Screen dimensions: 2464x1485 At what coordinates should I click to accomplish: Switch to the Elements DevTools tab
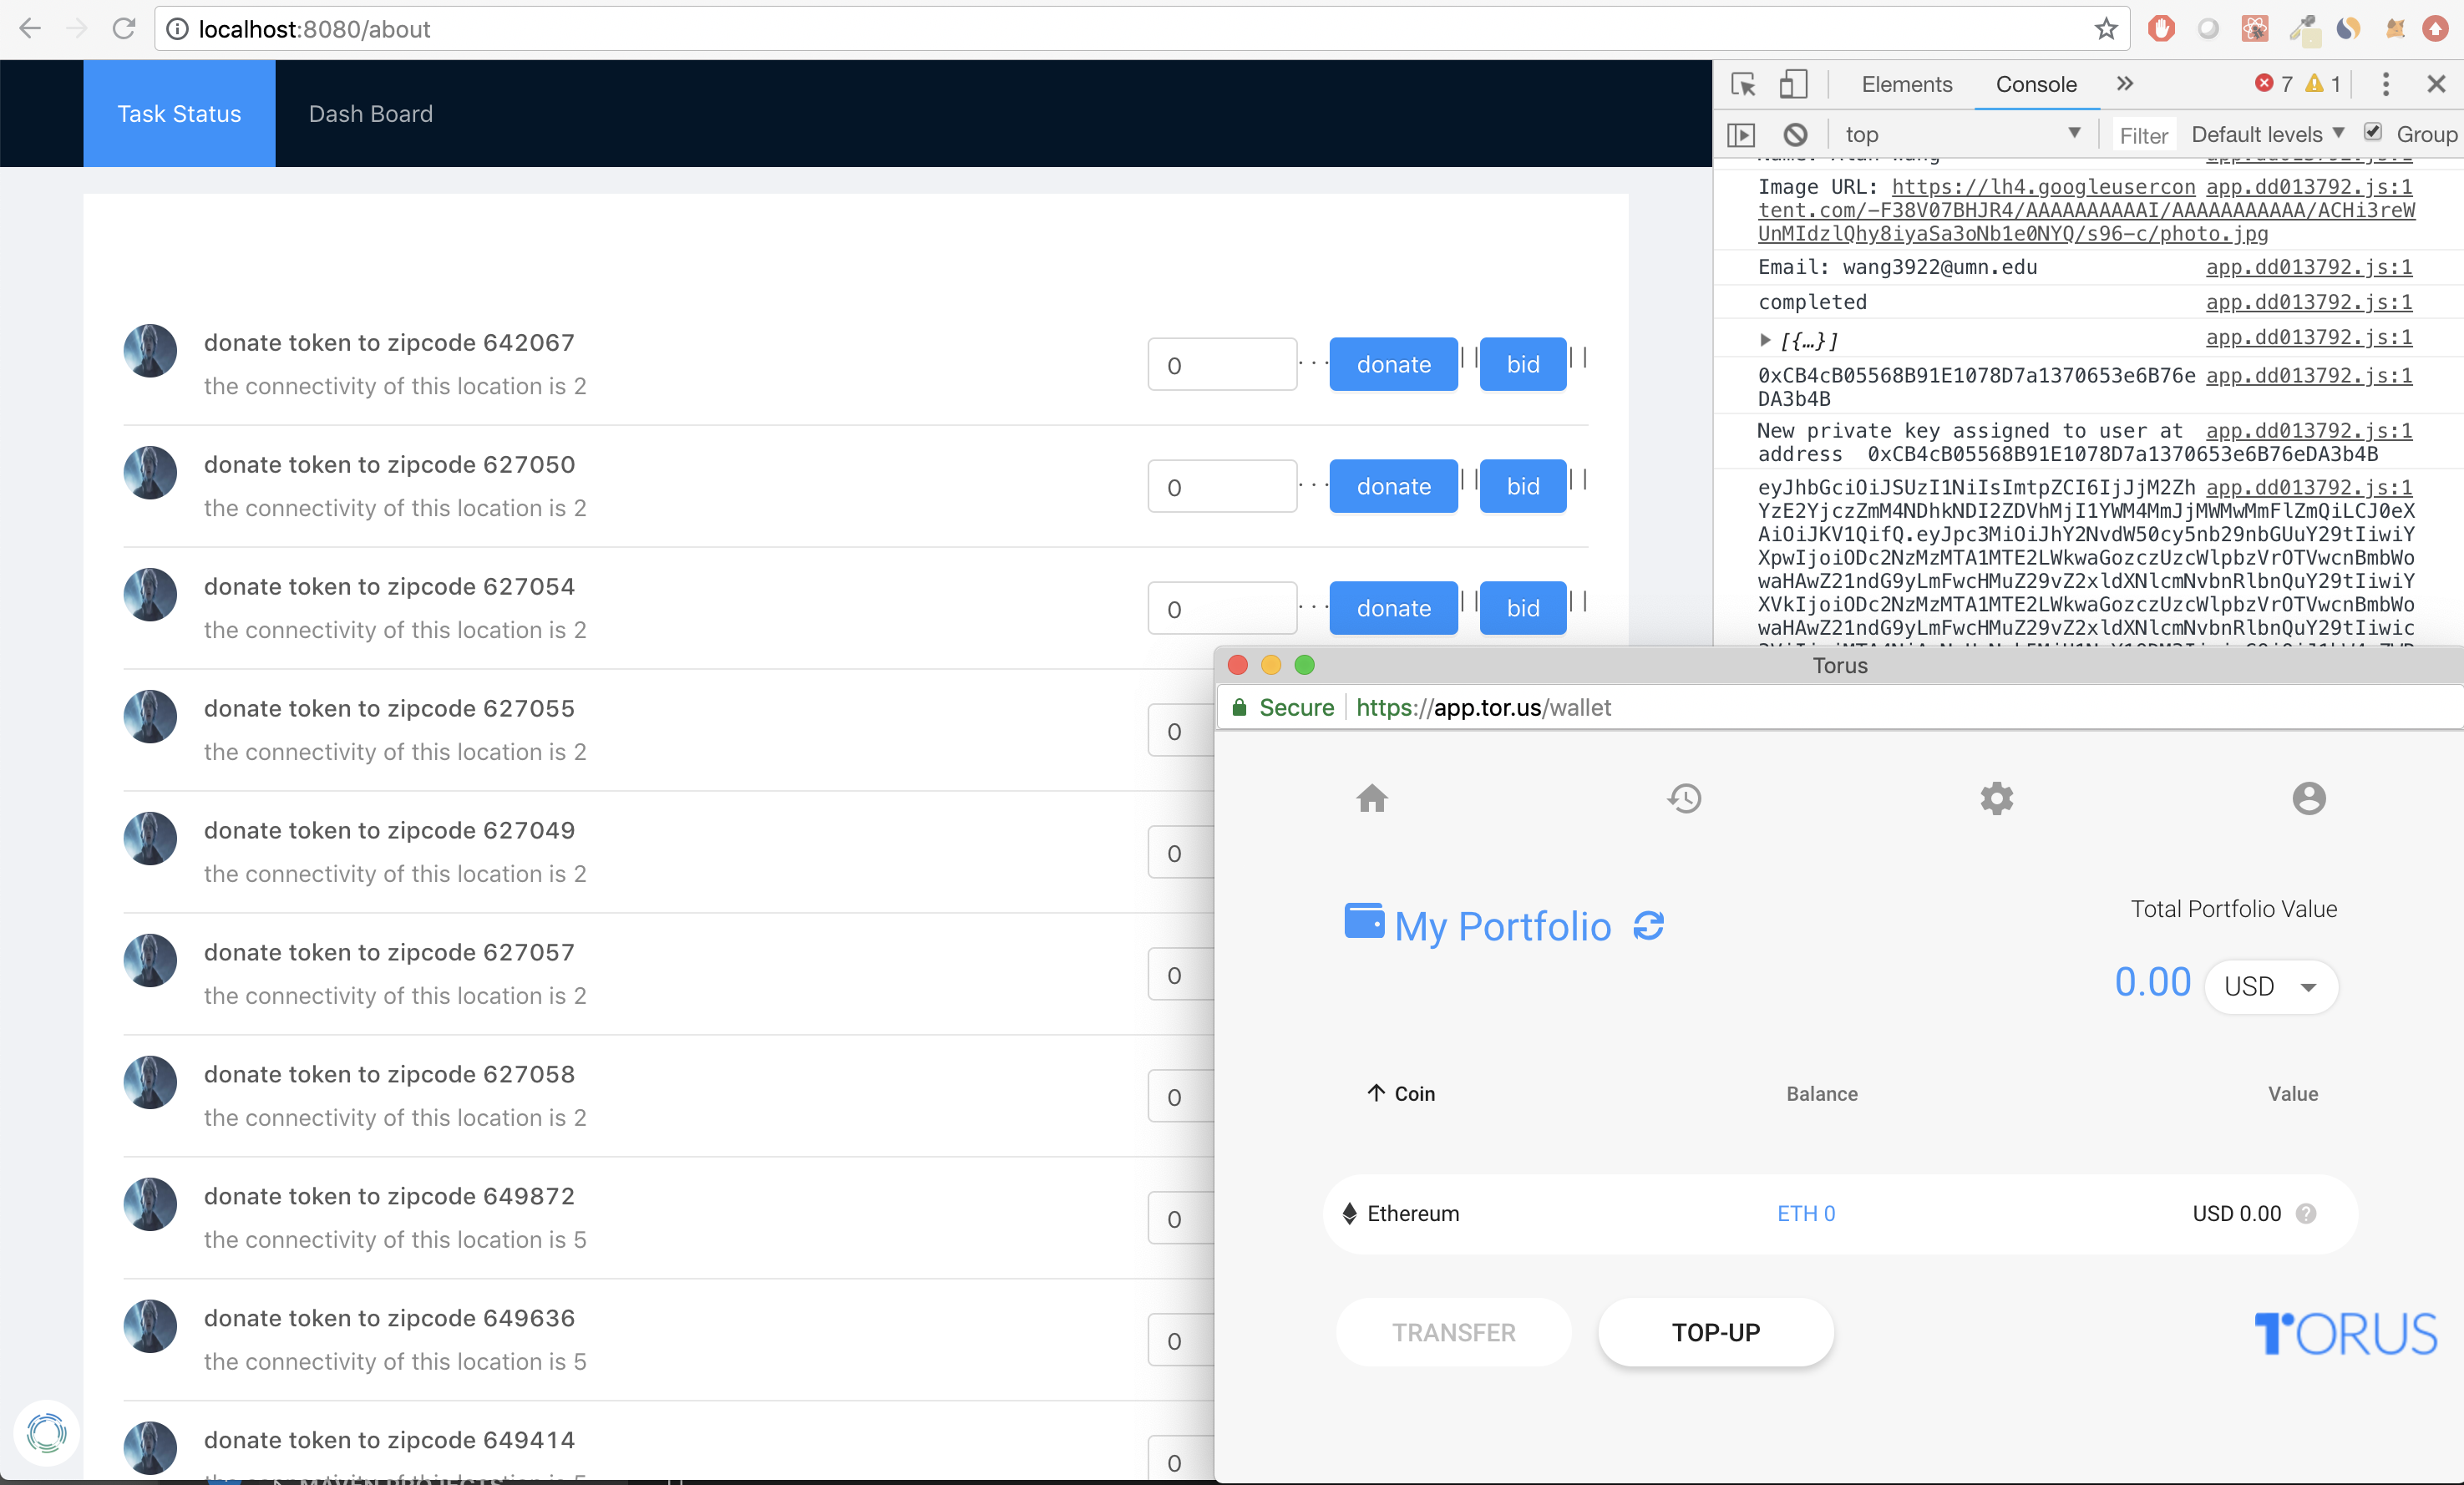pyautogui.click(x=1906, y=84)
